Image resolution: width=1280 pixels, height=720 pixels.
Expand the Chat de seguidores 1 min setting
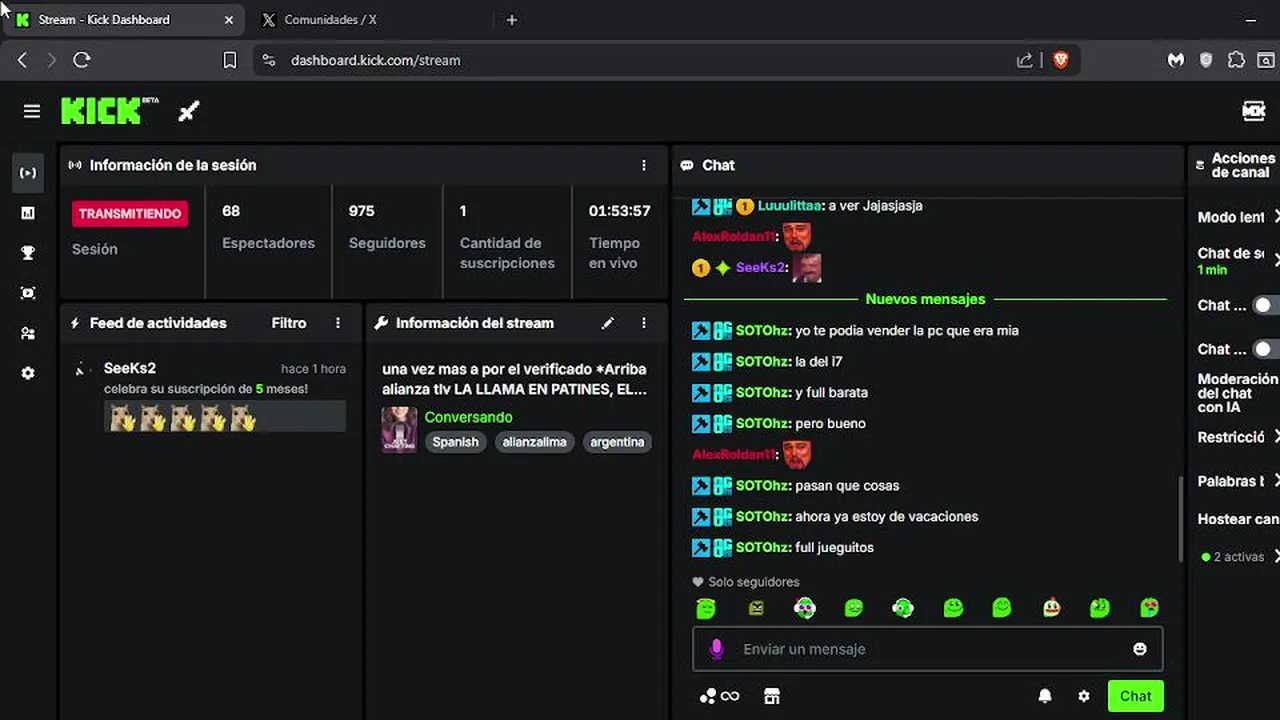(x=1275, y=260)
